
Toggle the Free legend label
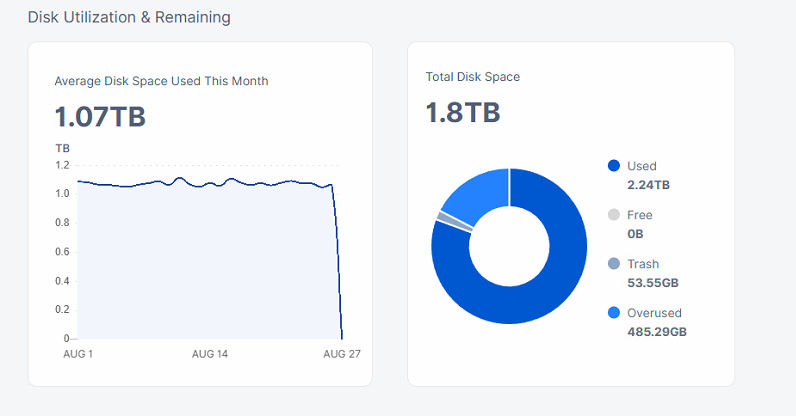639,215
